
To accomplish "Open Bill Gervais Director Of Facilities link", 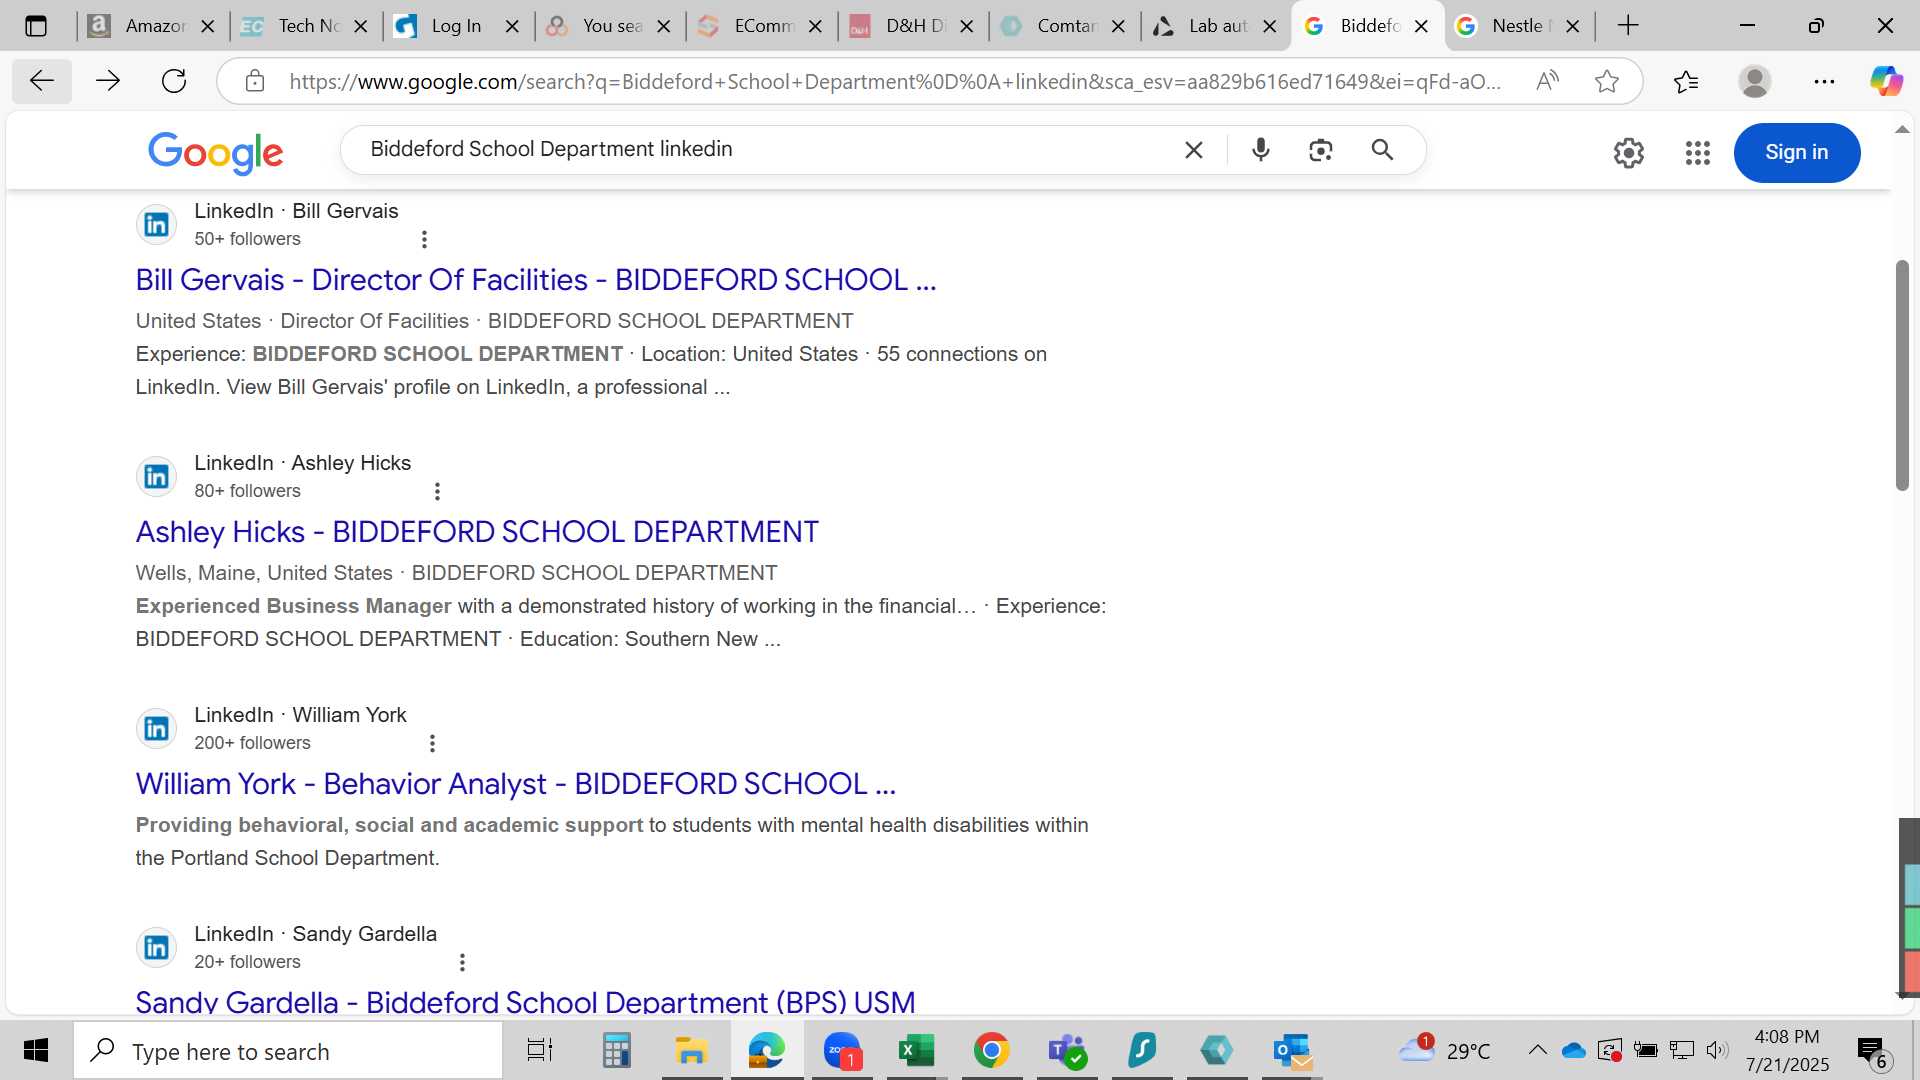I will tap(536, 280).
